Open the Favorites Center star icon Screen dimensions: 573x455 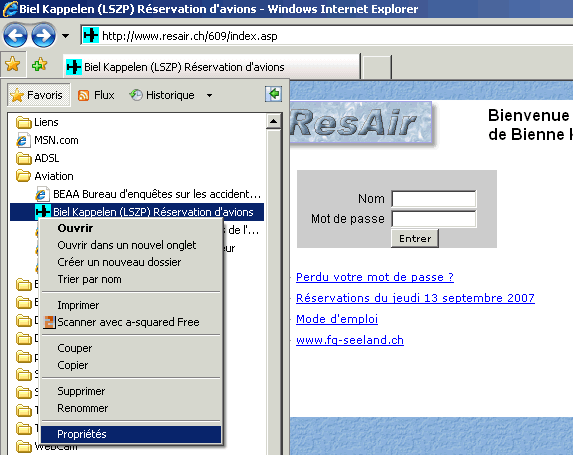13,65
